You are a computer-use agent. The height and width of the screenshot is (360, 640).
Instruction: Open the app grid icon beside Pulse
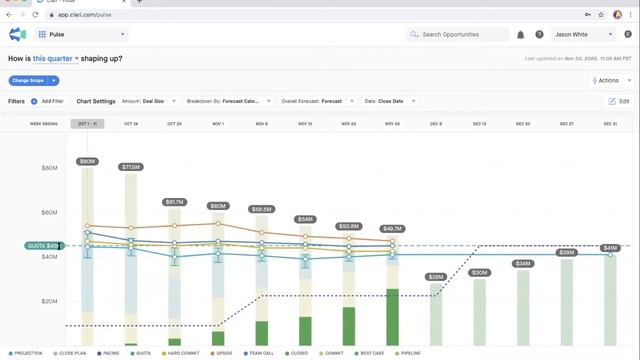pos(42,34)
